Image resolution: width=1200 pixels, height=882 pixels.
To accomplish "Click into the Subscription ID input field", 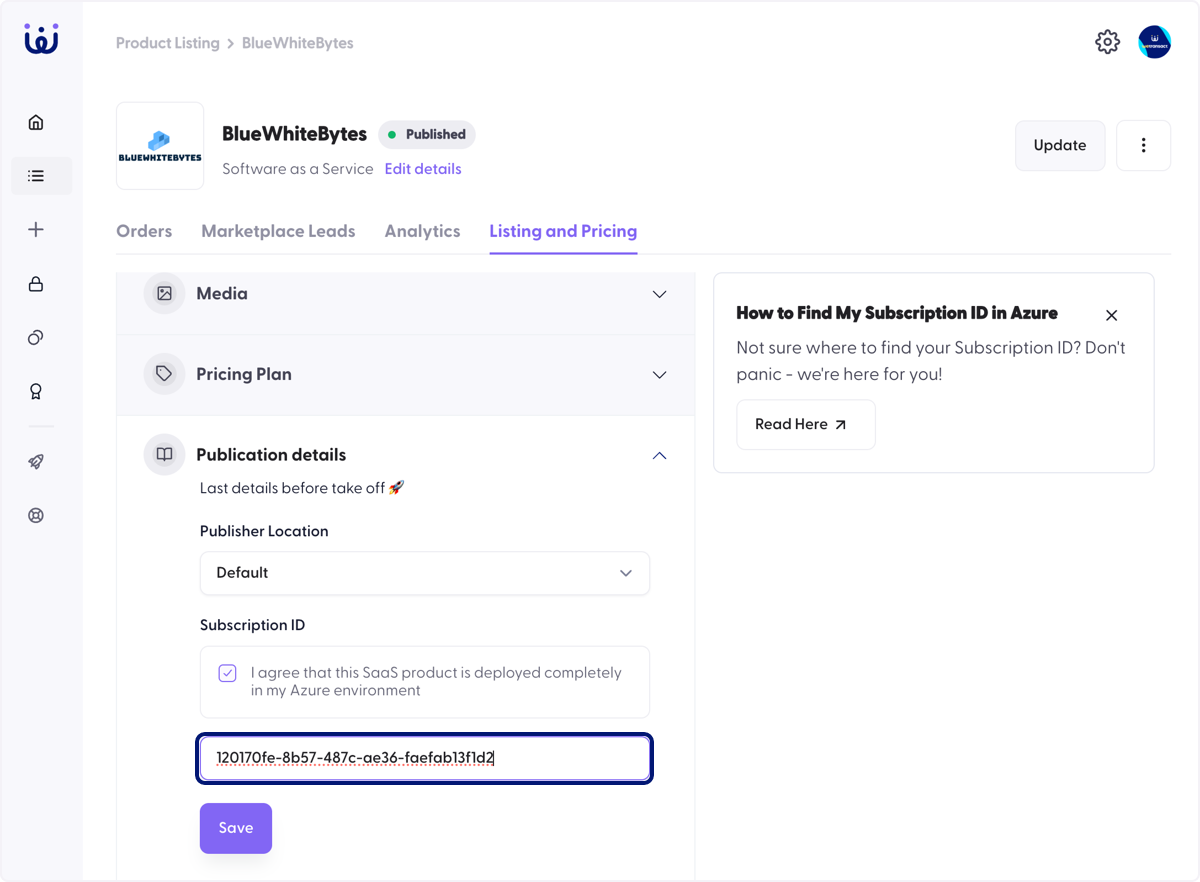I will tap(425, 759).
